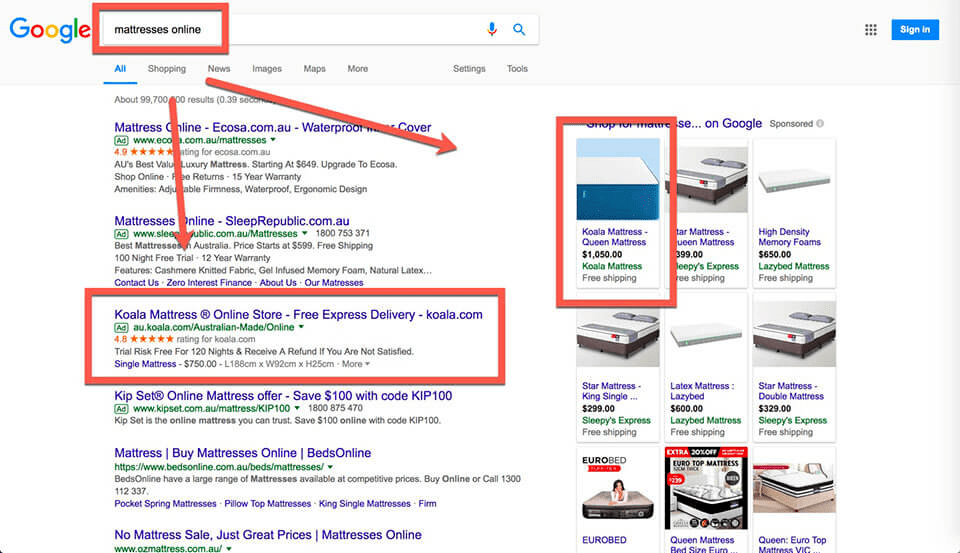Open Our Mattresses sitelink
960x553 pixels.
(x=334, y=282)
